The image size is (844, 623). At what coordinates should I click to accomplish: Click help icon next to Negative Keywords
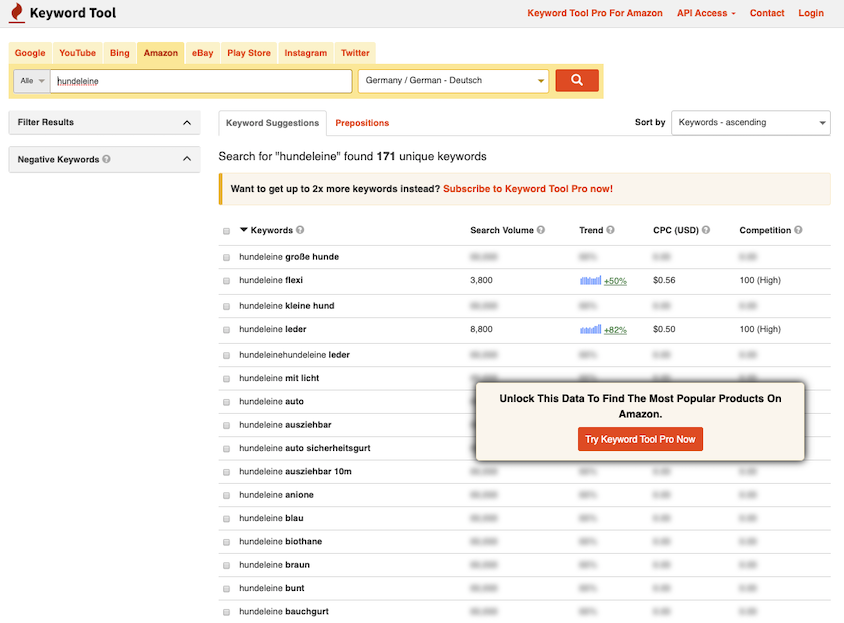point(107,160)
